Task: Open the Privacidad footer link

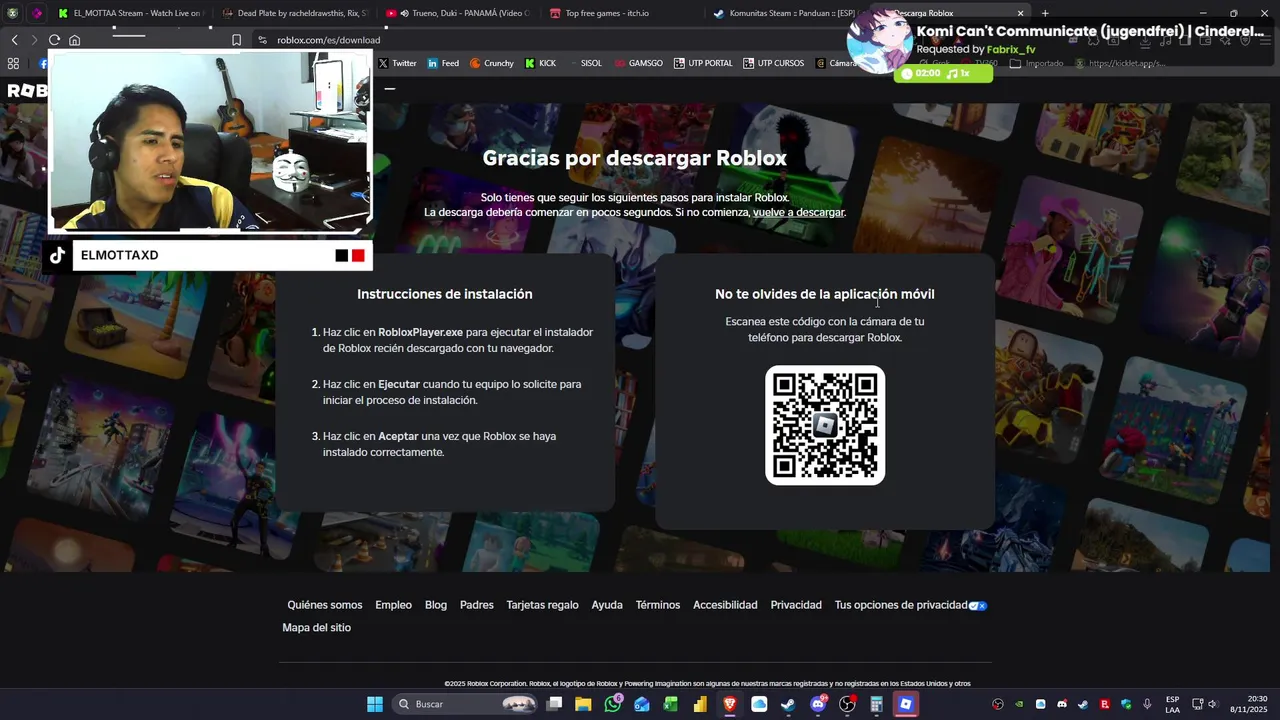Action: coord(796,605)
